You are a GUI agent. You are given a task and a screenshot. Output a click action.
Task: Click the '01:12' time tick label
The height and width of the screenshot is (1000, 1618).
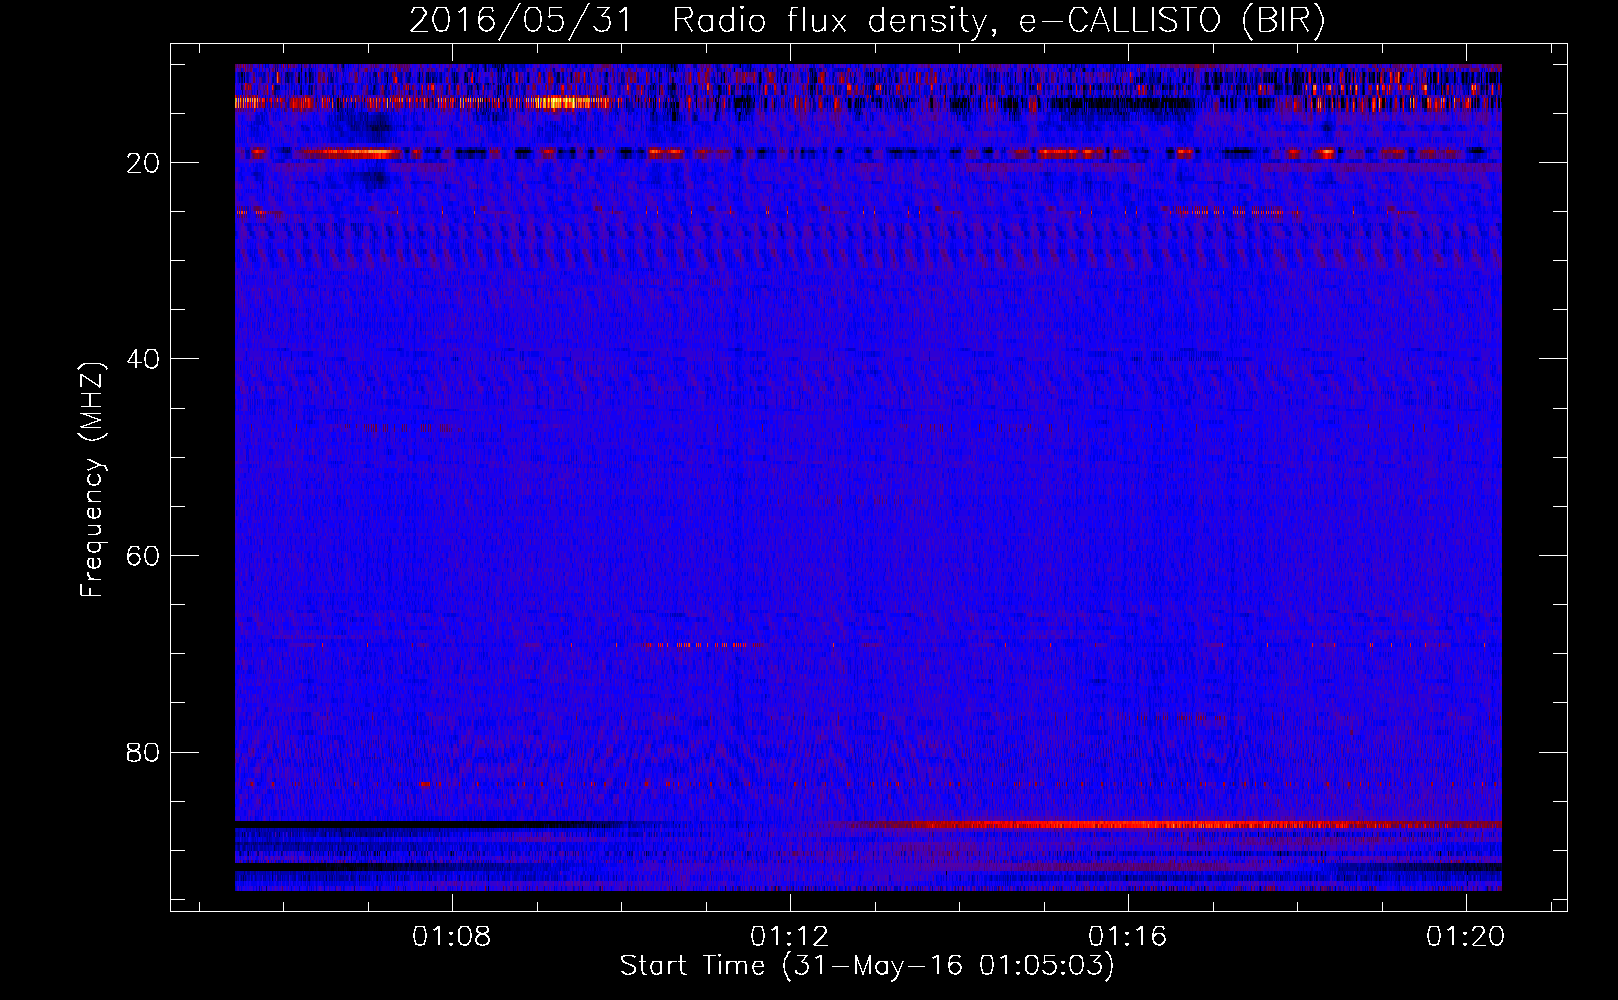[790, 936]
